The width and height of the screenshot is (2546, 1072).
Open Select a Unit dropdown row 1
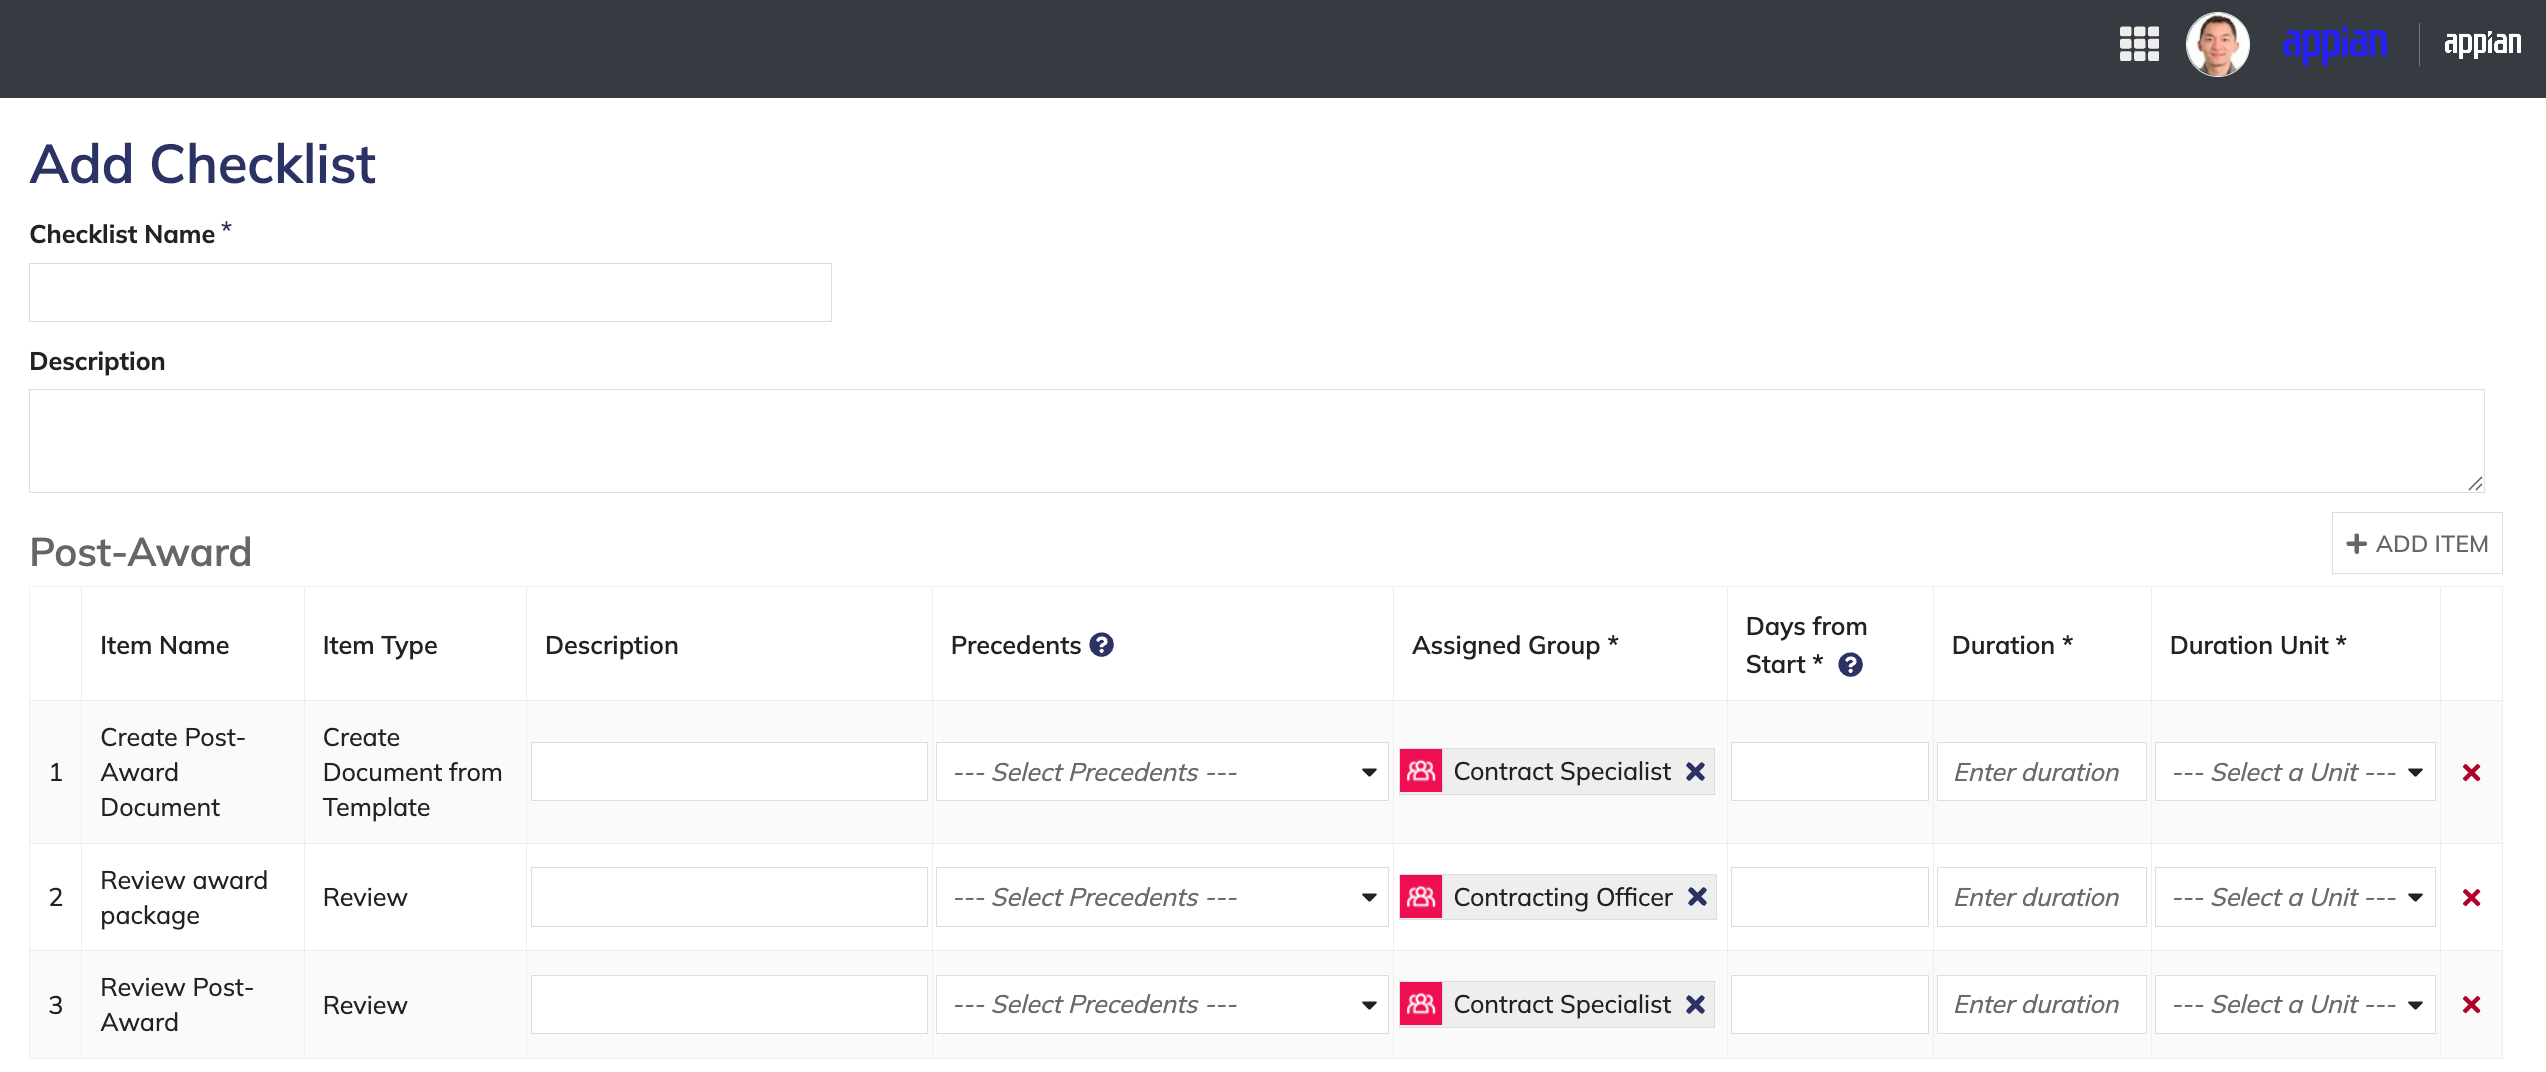2295,772
